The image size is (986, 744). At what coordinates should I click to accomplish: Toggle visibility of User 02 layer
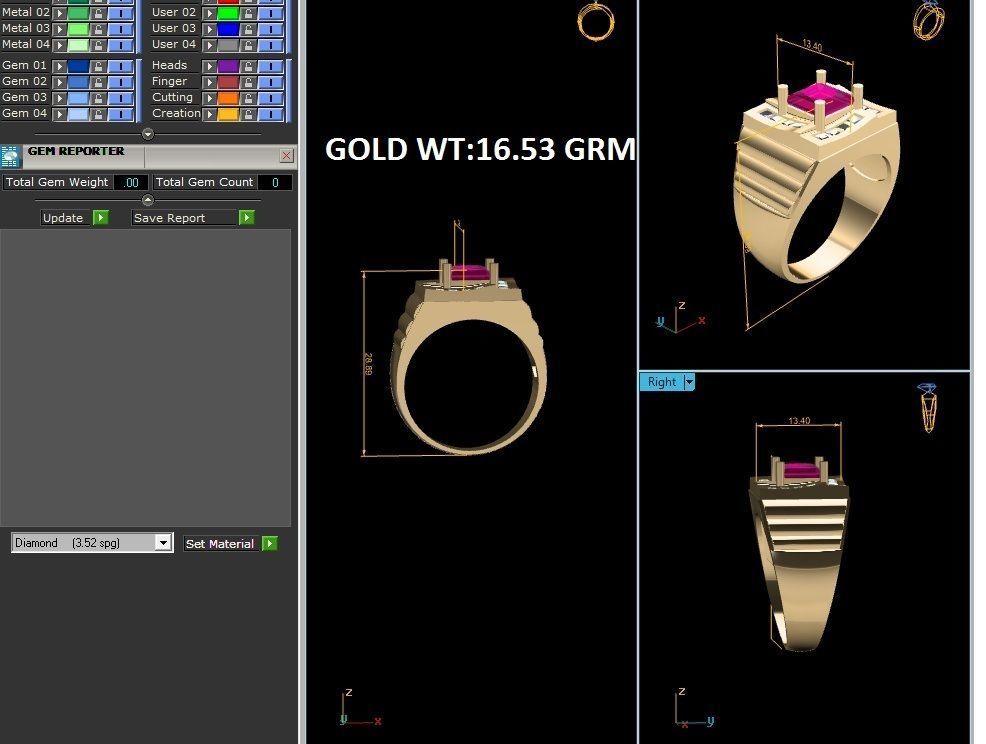pyautogui.click(x=270, y=13)
